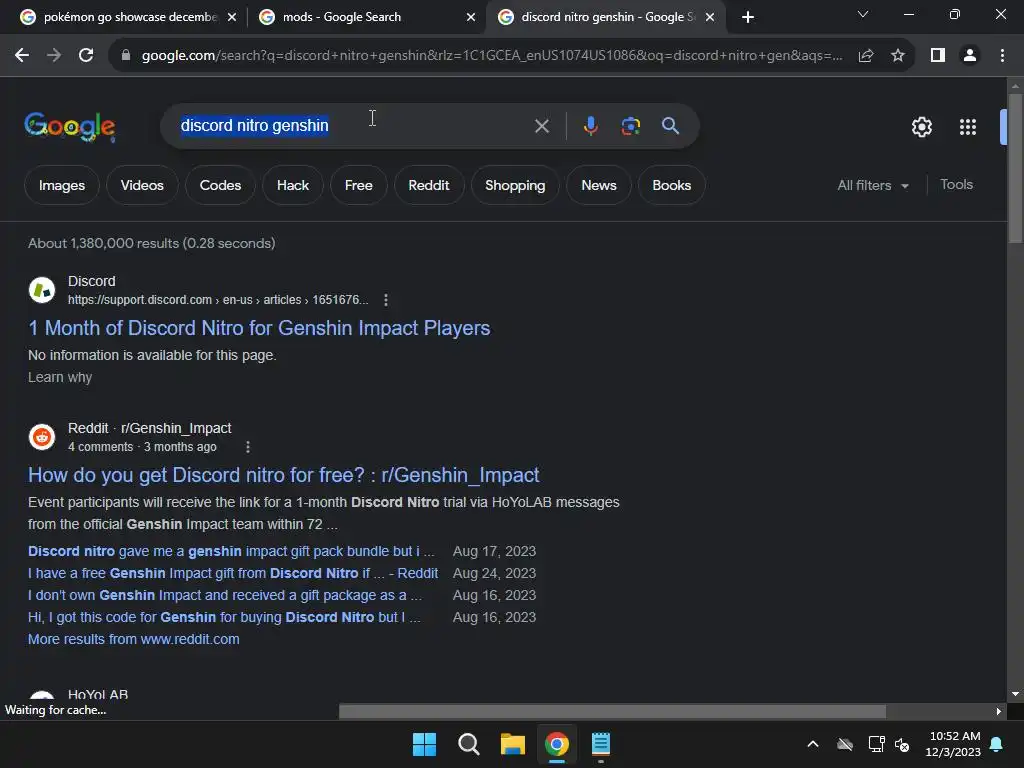
Task: Show hidden system tray icons
Action: point(813,744)
